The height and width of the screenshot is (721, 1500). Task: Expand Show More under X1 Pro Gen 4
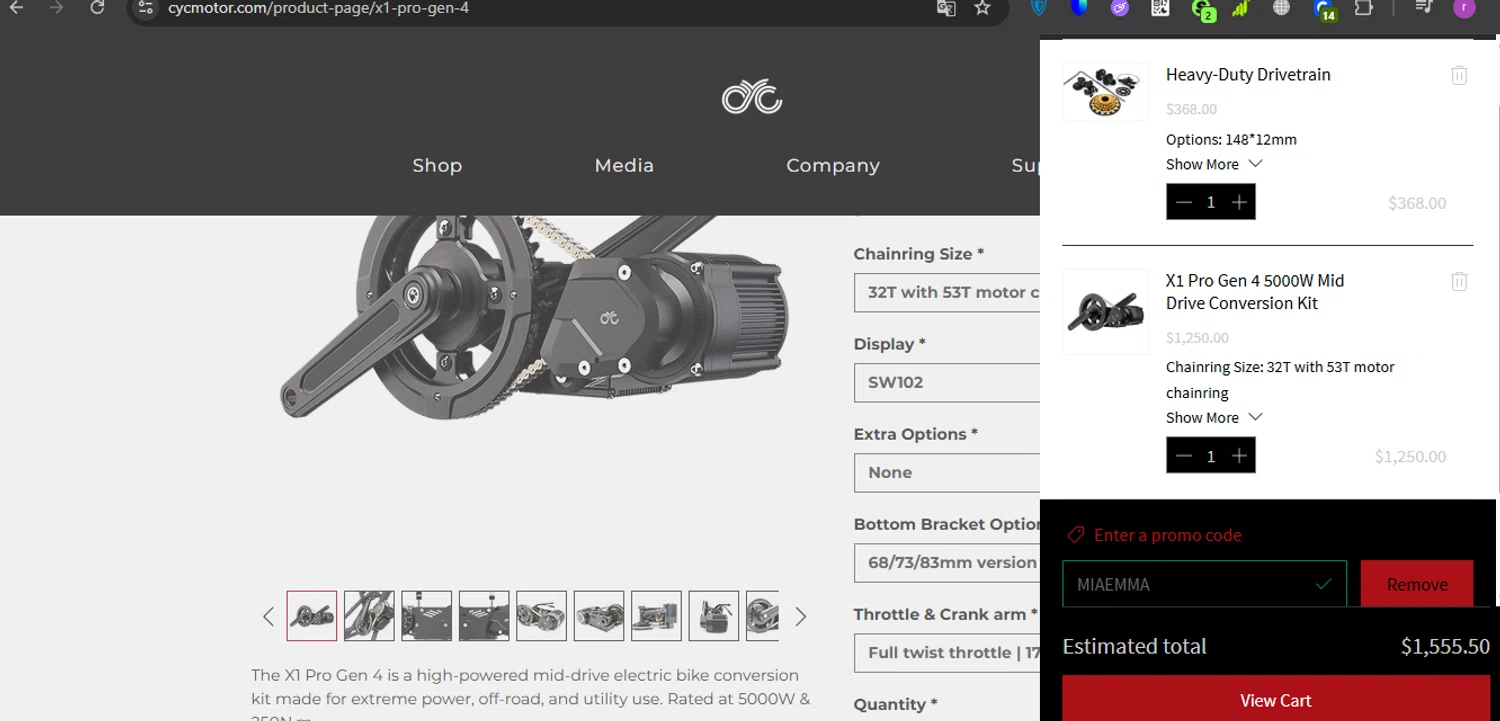click(x=1214, y=417)
